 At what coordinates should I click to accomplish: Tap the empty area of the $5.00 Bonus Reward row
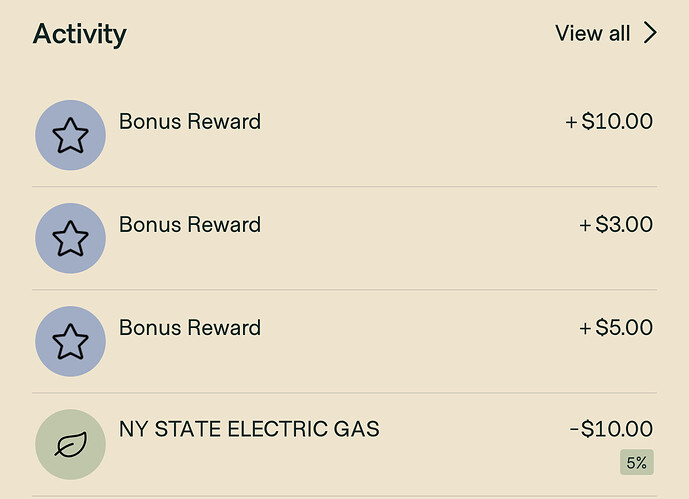tap(395, 356)
